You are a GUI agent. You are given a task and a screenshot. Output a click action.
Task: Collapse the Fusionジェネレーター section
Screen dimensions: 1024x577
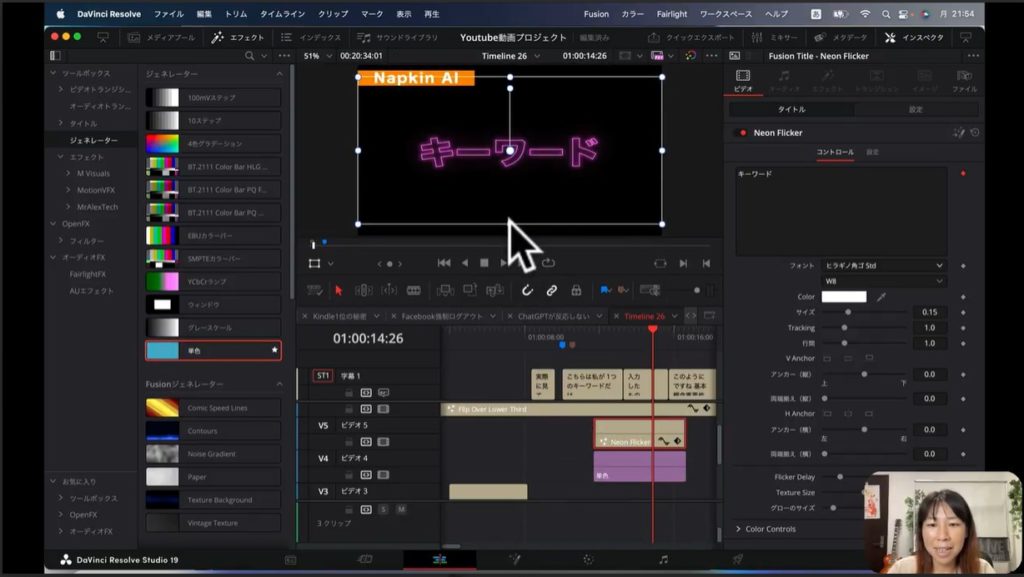tap(279, 384)
